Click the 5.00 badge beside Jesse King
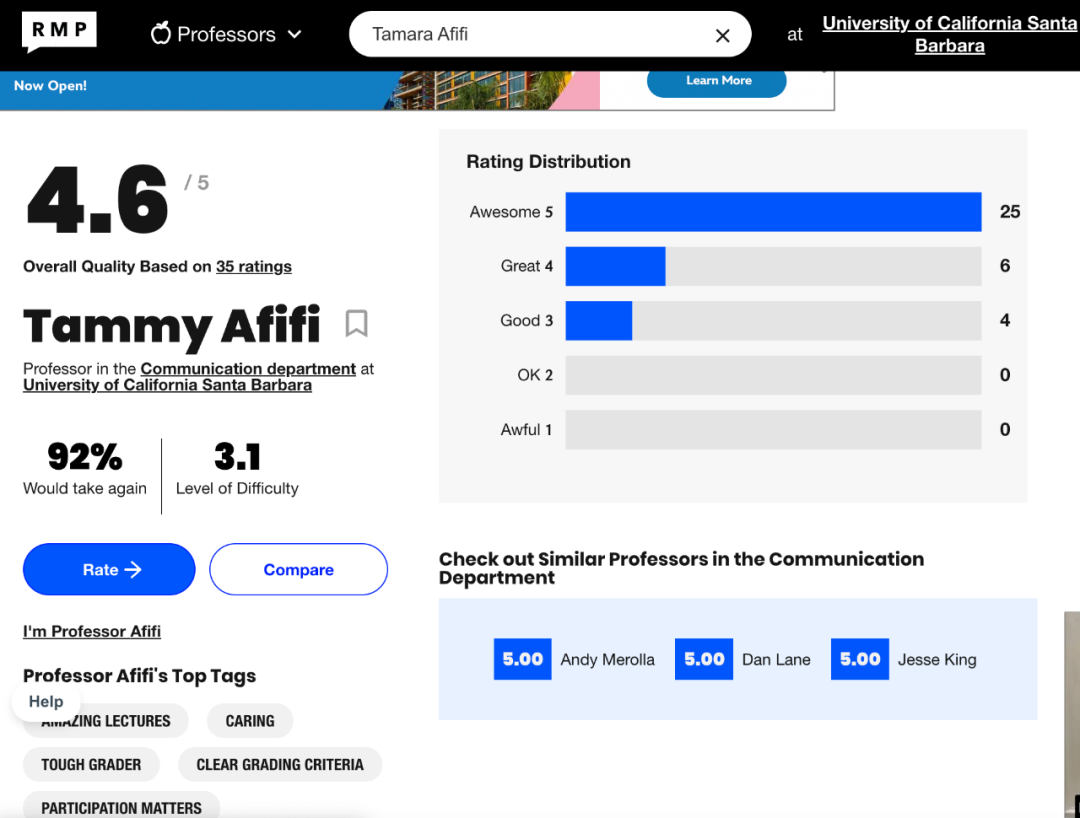This screenshot has width=1080, height=818. [860, 660]
